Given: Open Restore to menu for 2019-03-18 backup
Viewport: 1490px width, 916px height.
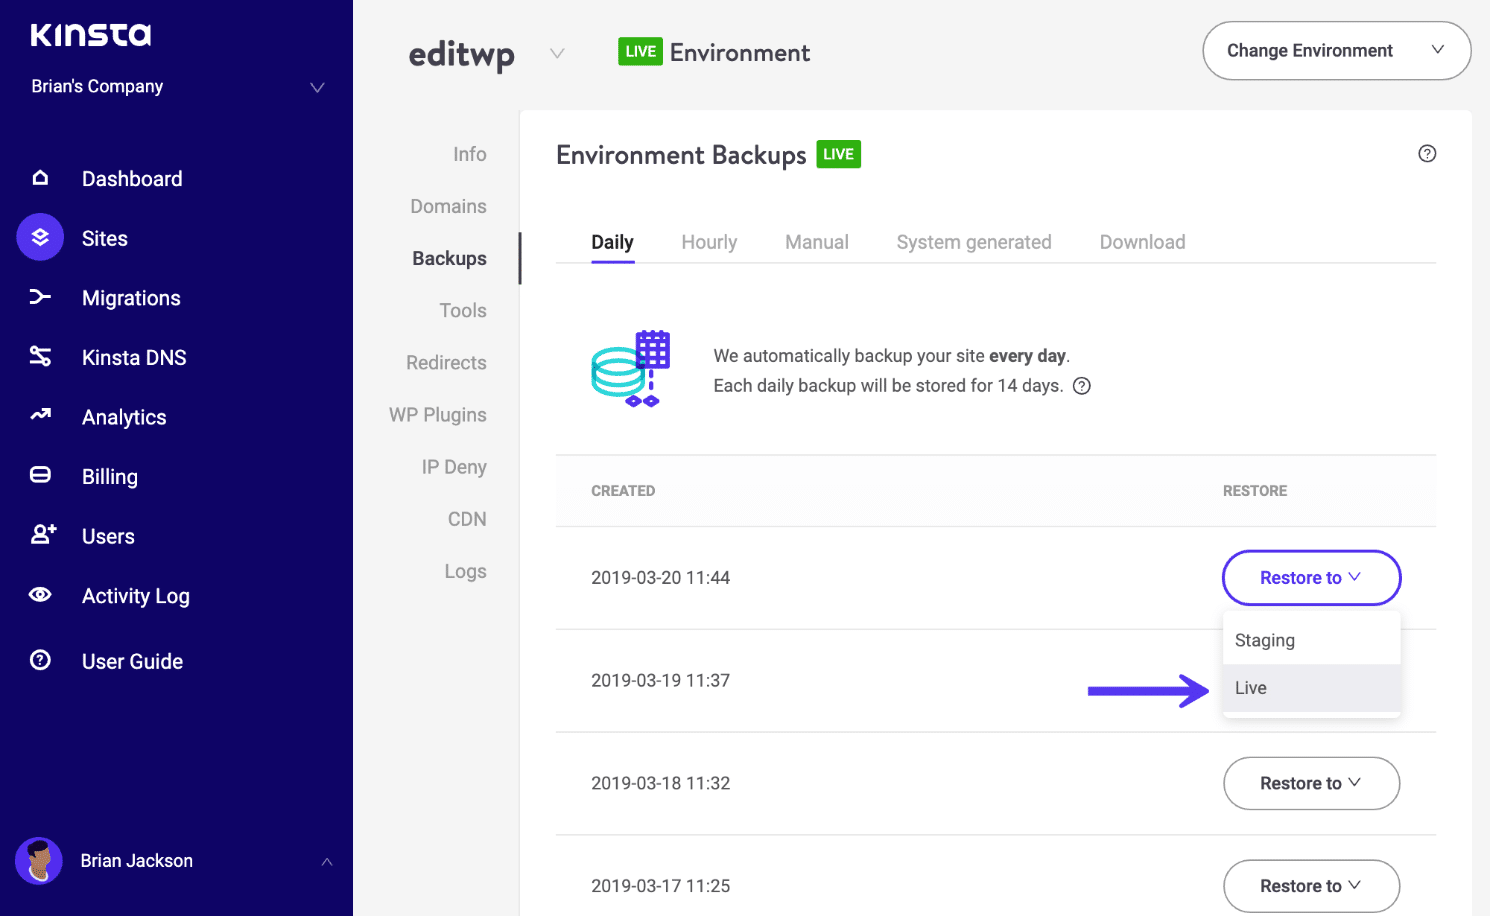Looking at the screenshot, I should tap(1311, 783).
